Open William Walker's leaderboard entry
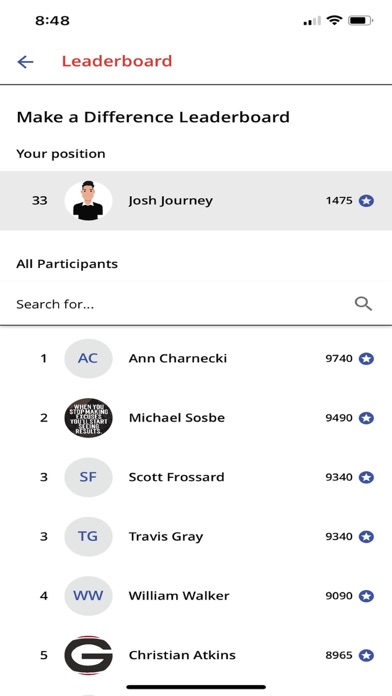Screen dimensions: 392x696 (x=196, y=596)
